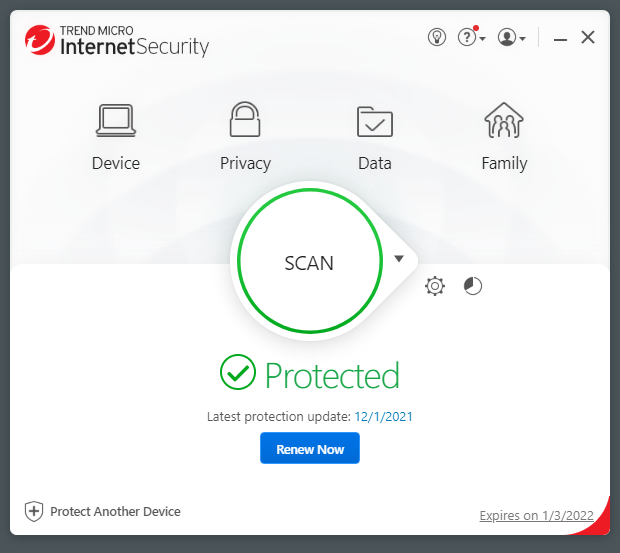This screenshot has width=620, height=553.
Task: Select the Family label
Action: coord(504,163)
